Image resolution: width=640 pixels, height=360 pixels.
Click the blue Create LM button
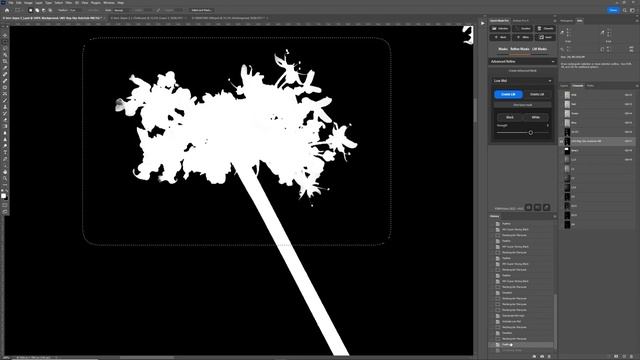tap(508, 94)
